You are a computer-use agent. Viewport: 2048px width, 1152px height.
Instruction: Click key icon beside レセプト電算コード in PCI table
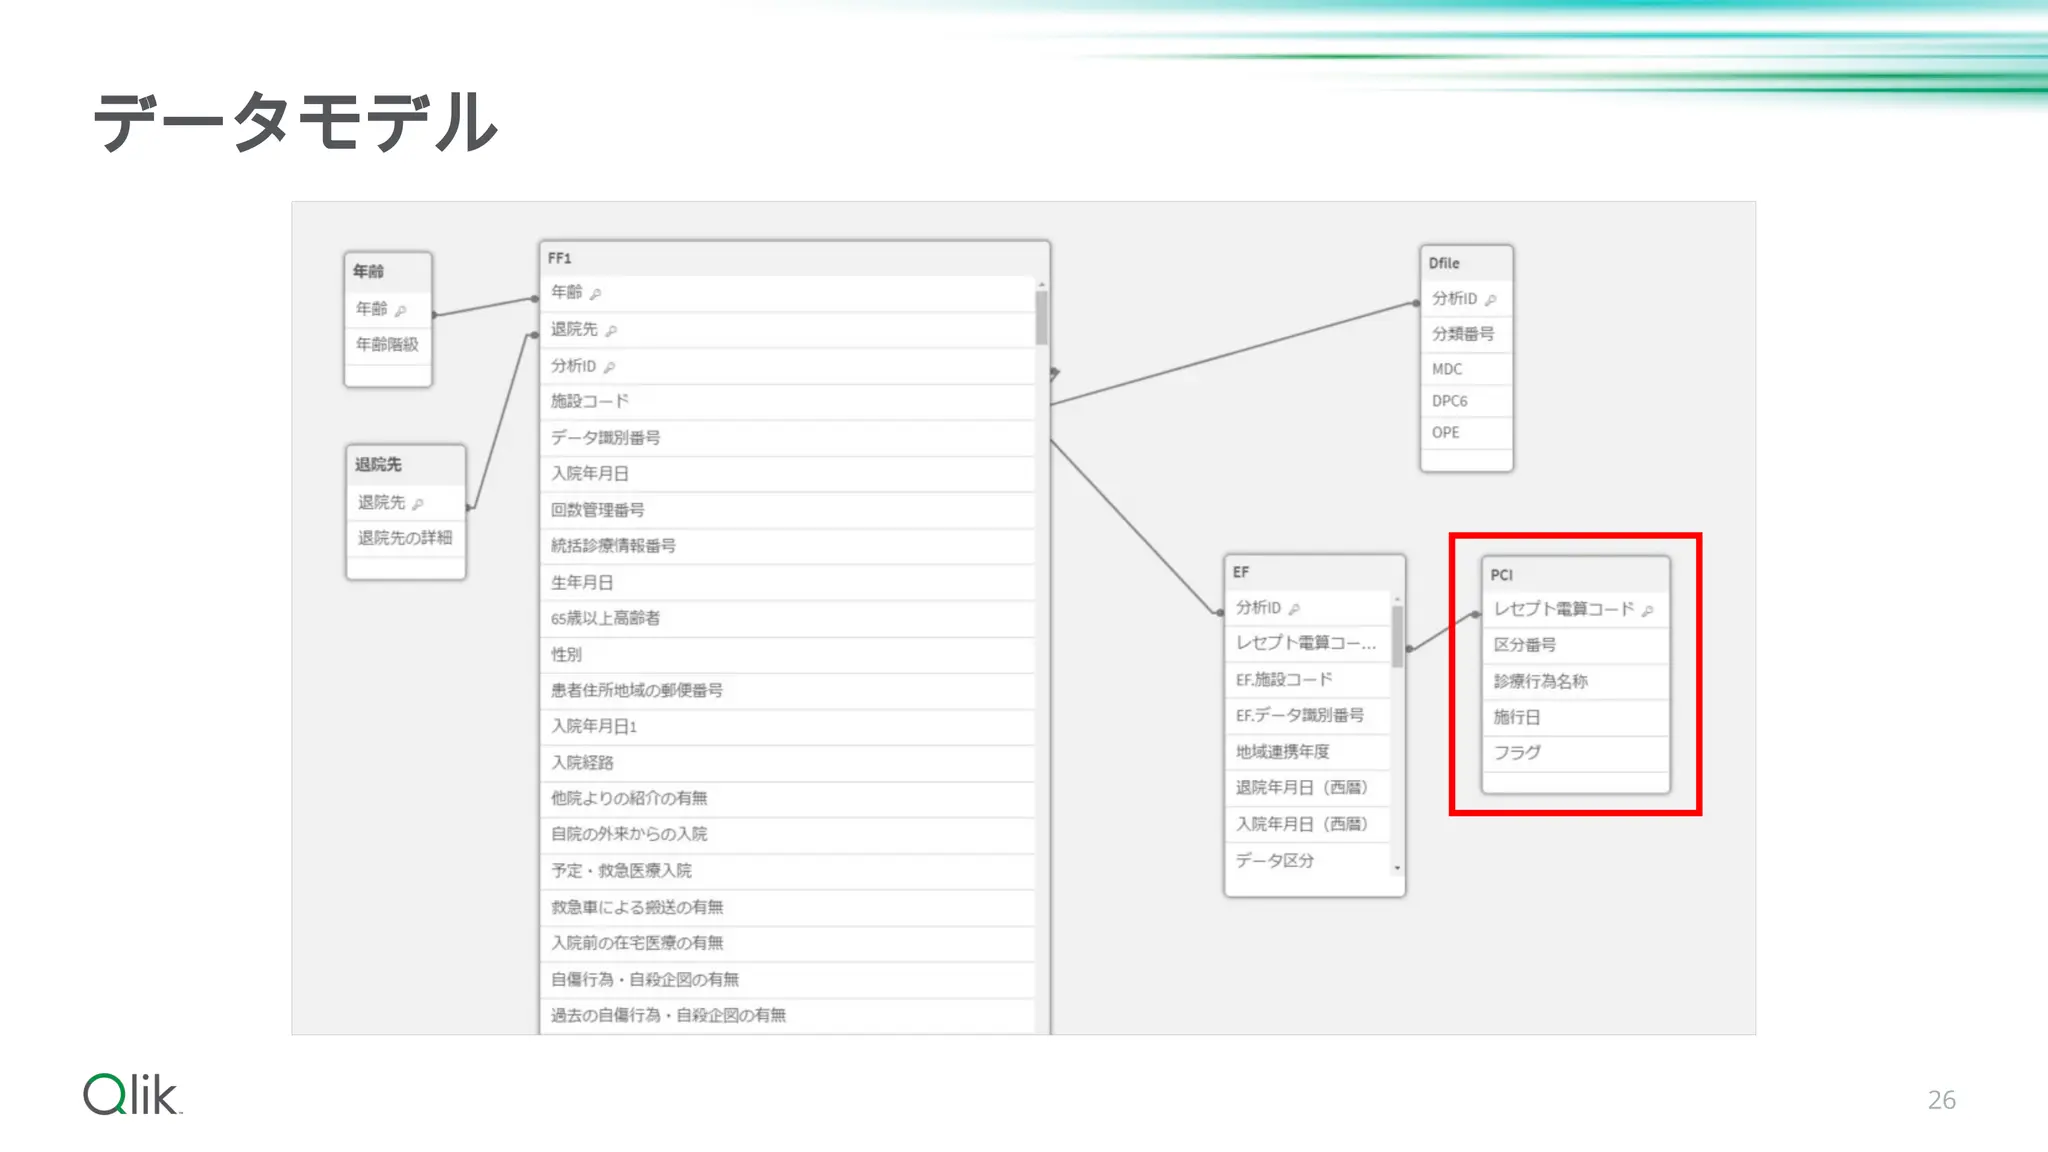[1647, 610]
